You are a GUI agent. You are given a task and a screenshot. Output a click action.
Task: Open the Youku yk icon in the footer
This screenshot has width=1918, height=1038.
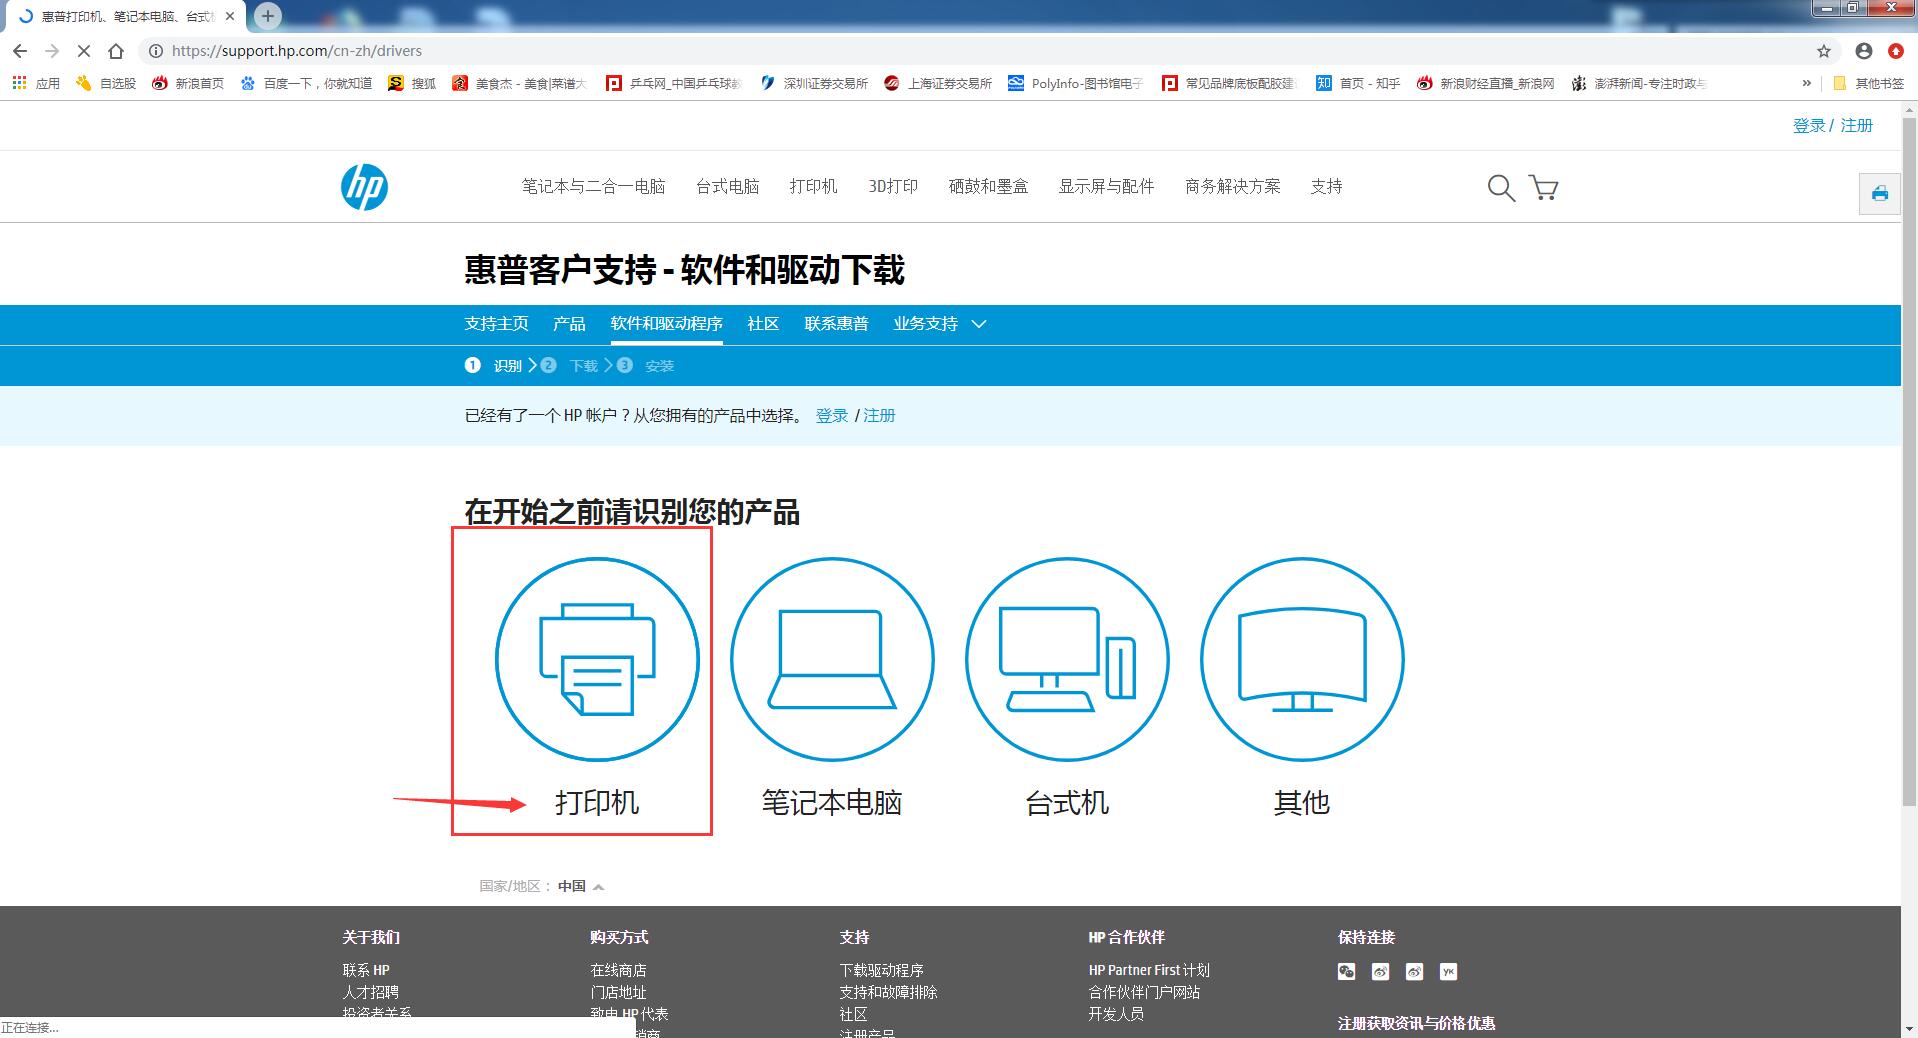pyautogui.click(x=1448, y=971)
